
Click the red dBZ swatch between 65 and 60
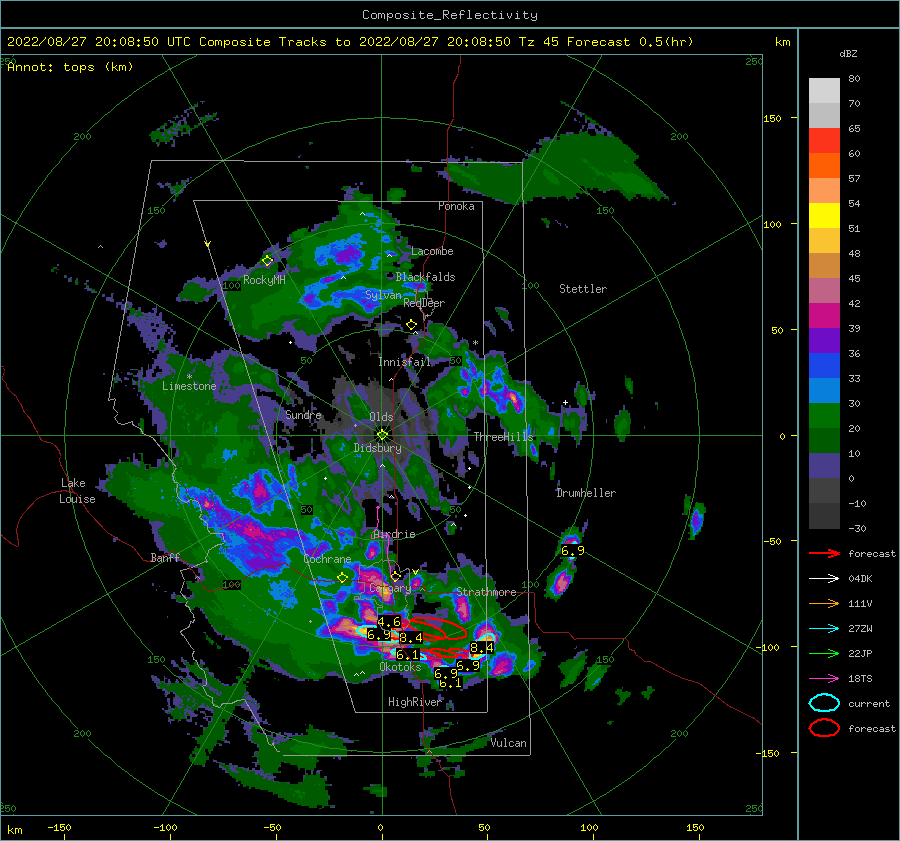pos(824,141)
